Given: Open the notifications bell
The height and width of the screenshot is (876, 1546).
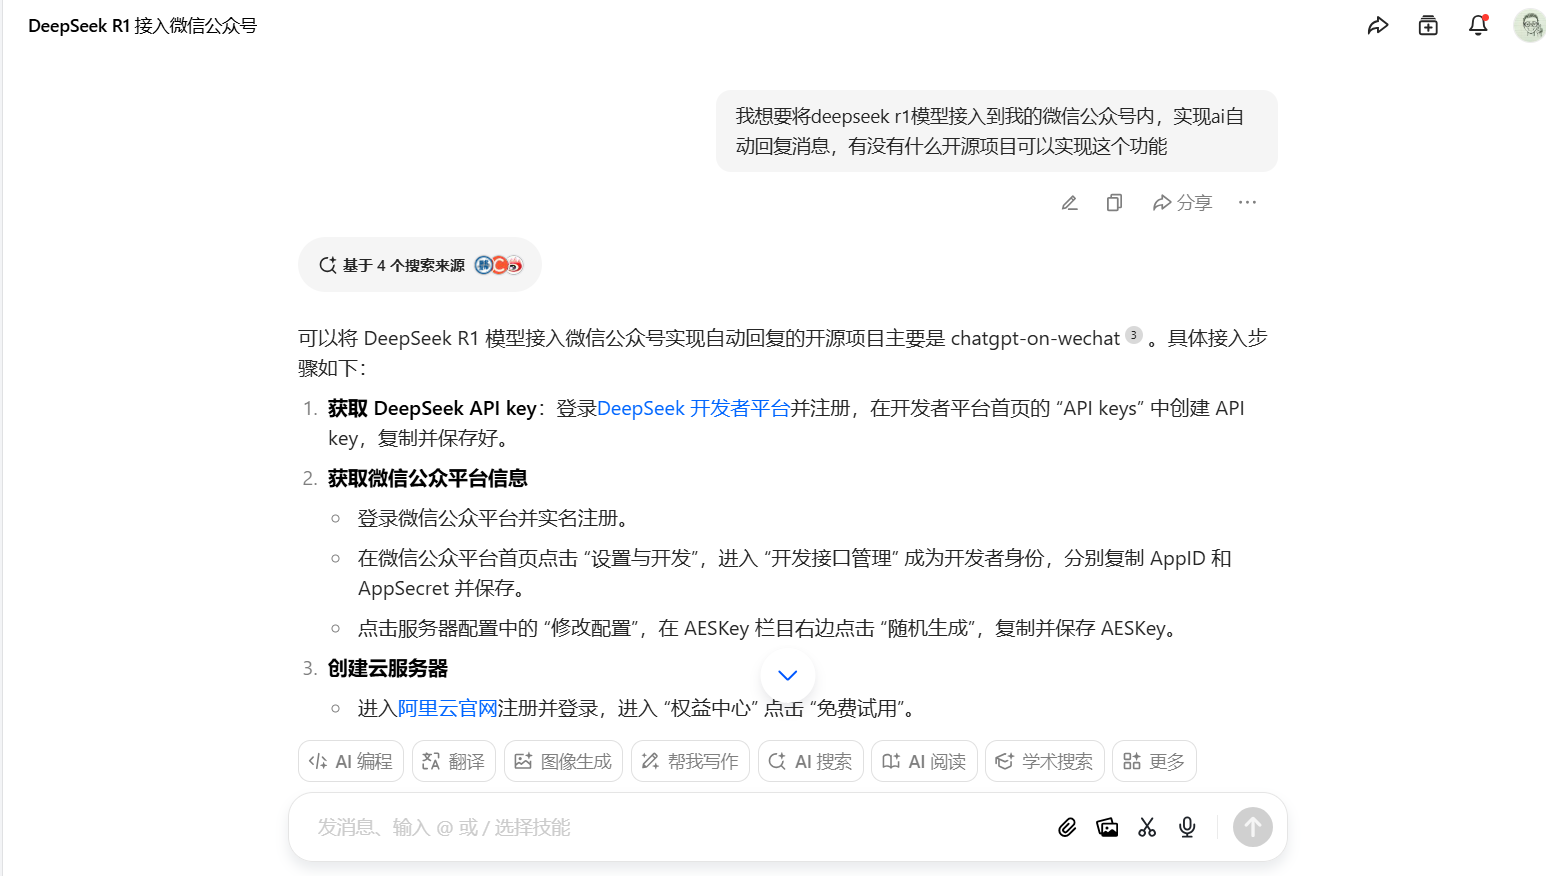Looking at the screenshot, I should pos(1478,26).
